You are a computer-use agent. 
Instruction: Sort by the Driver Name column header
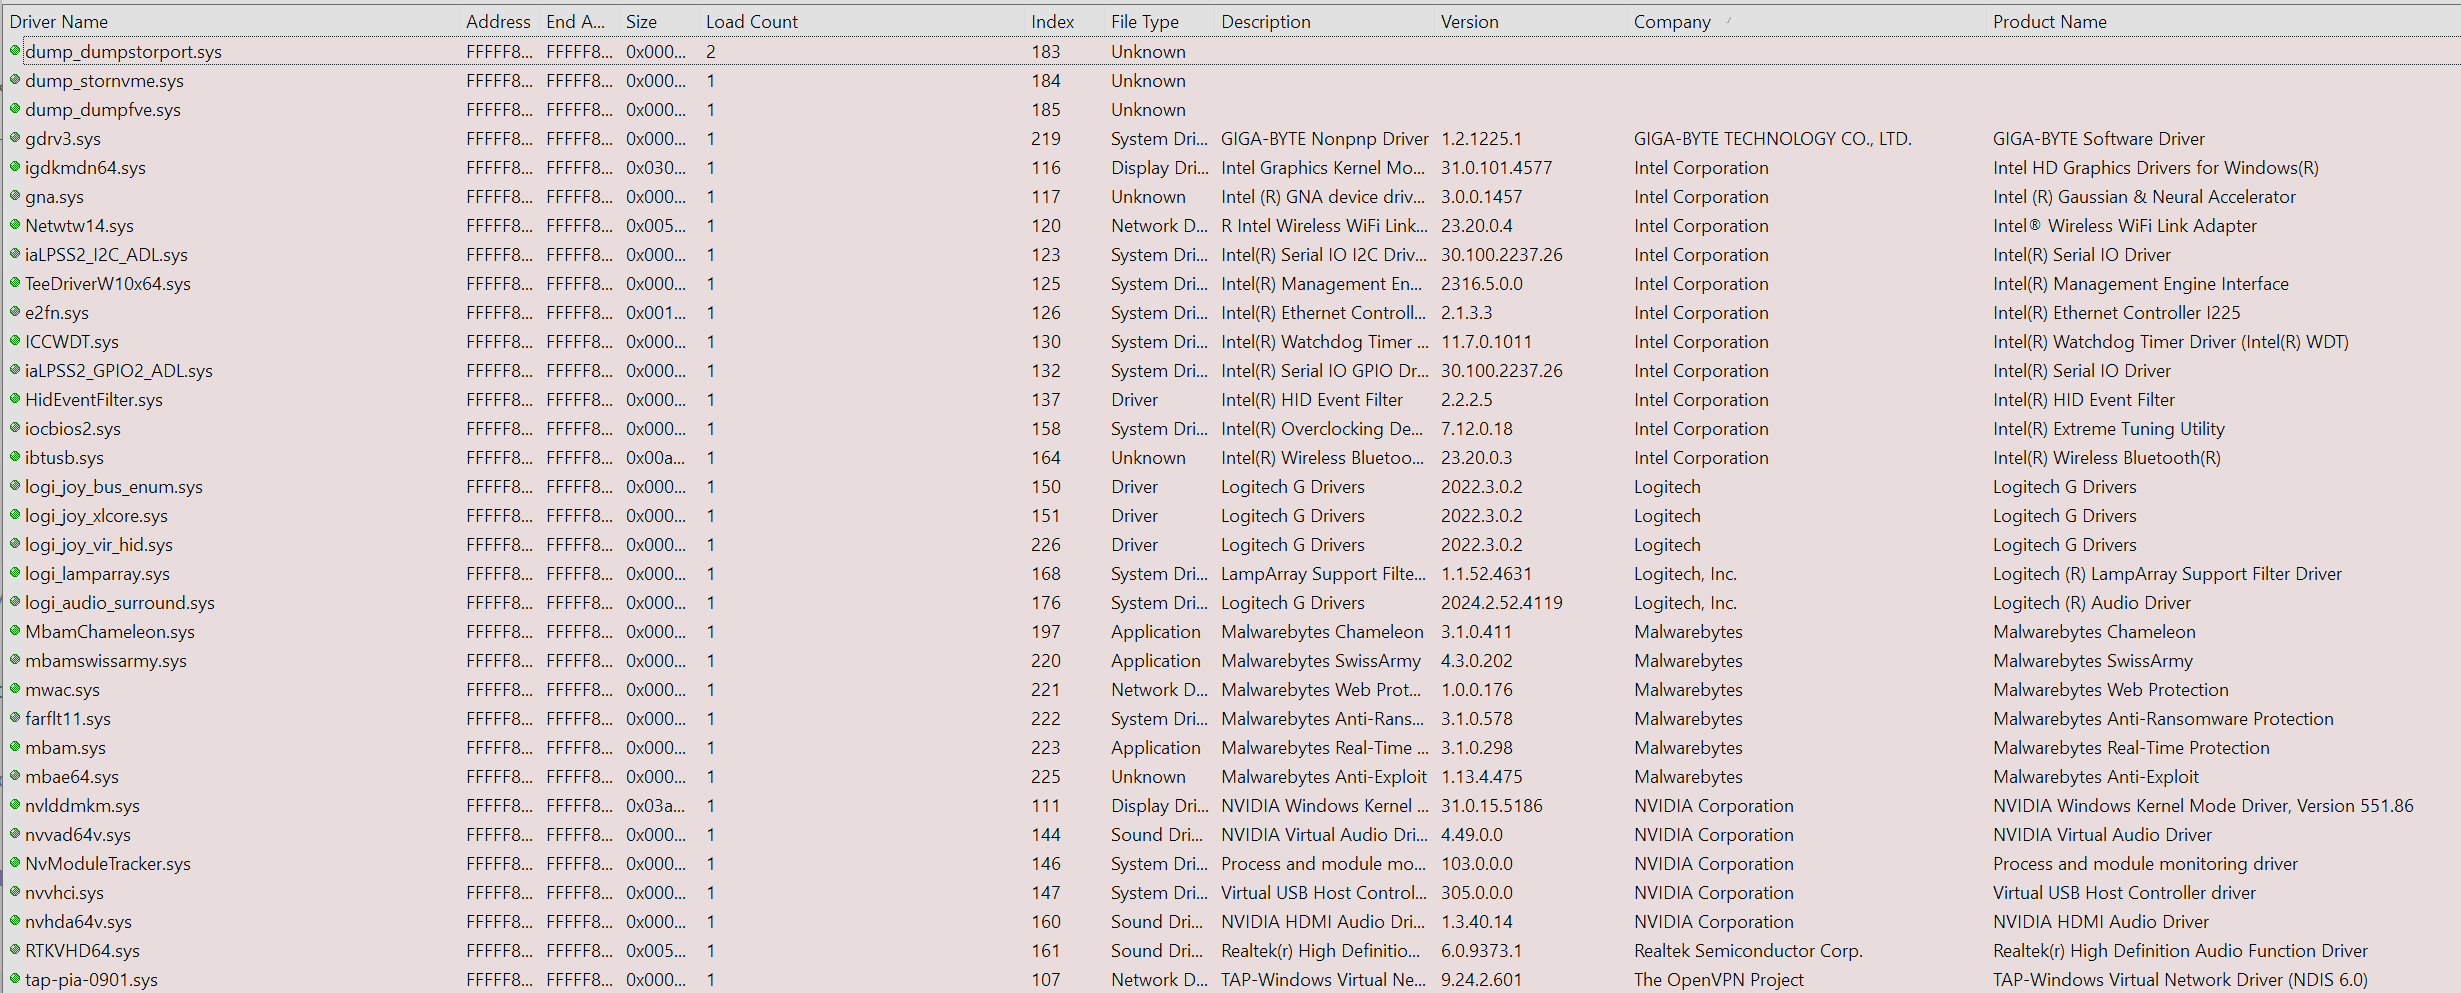click(59, 21)
